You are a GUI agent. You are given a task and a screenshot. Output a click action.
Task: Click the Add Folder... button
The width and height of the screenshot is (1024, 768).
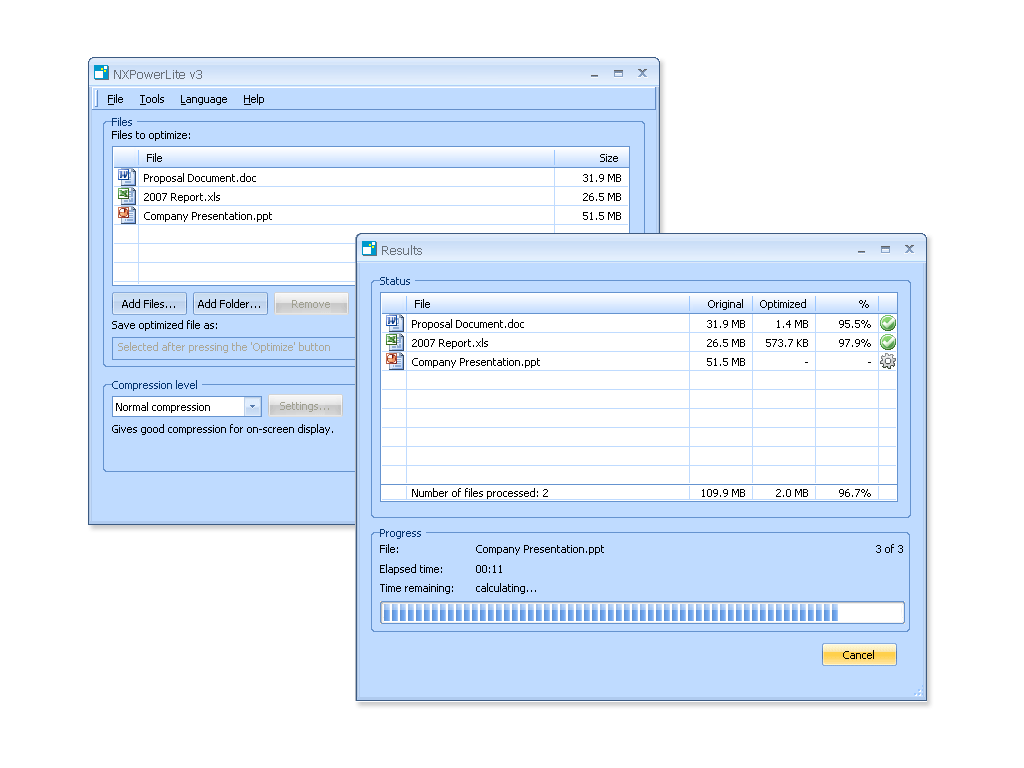pyautogui.click(x=230, y=304)
